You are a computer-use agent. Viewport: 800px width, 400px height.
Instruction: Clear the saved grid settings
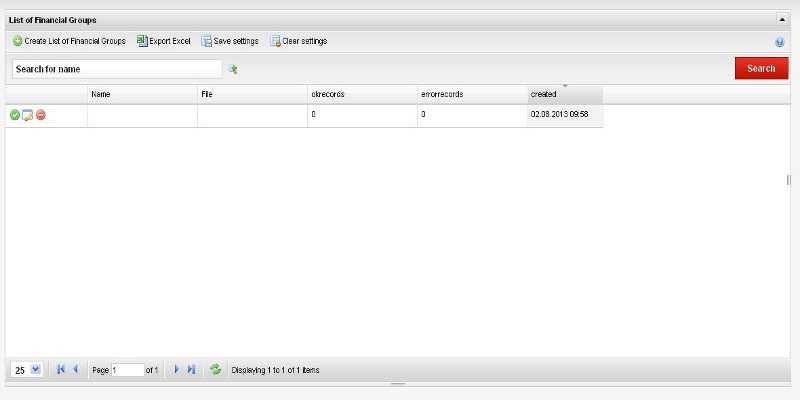(x=299, y=41)
